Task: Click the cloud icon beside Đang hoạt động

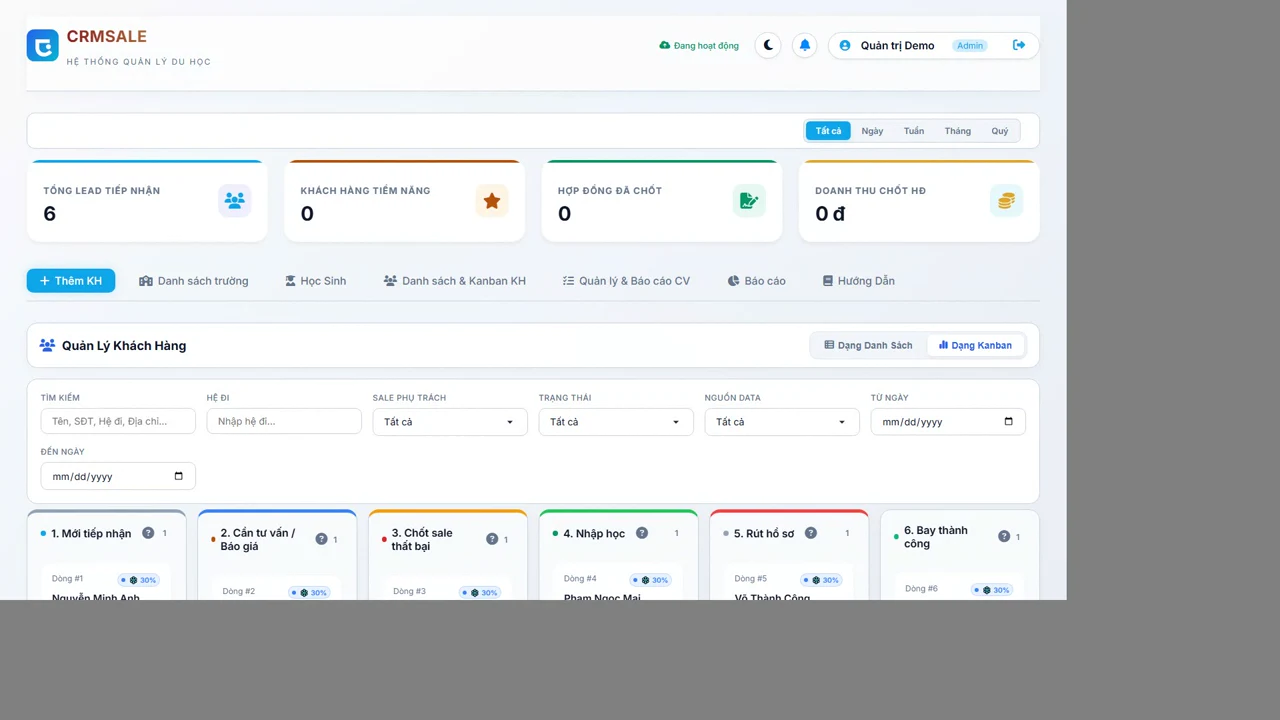Action: tap(665, 45)
